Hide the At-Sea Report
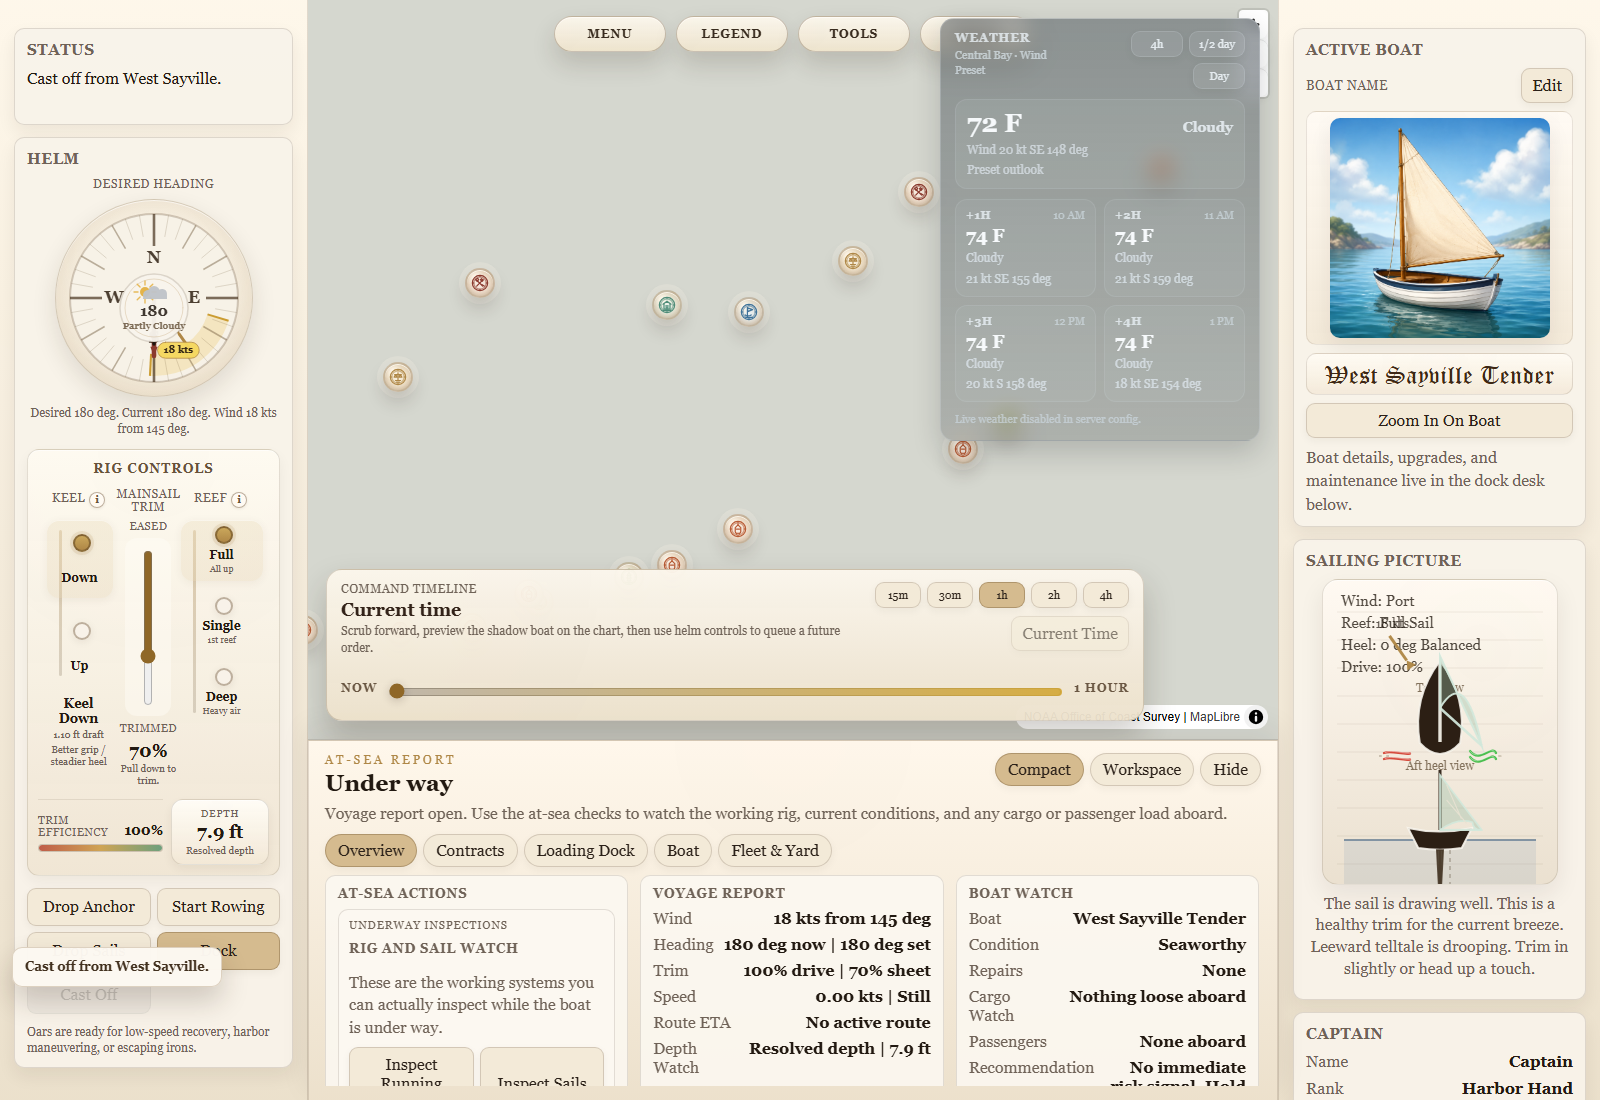Screen dimensions: 1600x1100 coord(1231,770)
